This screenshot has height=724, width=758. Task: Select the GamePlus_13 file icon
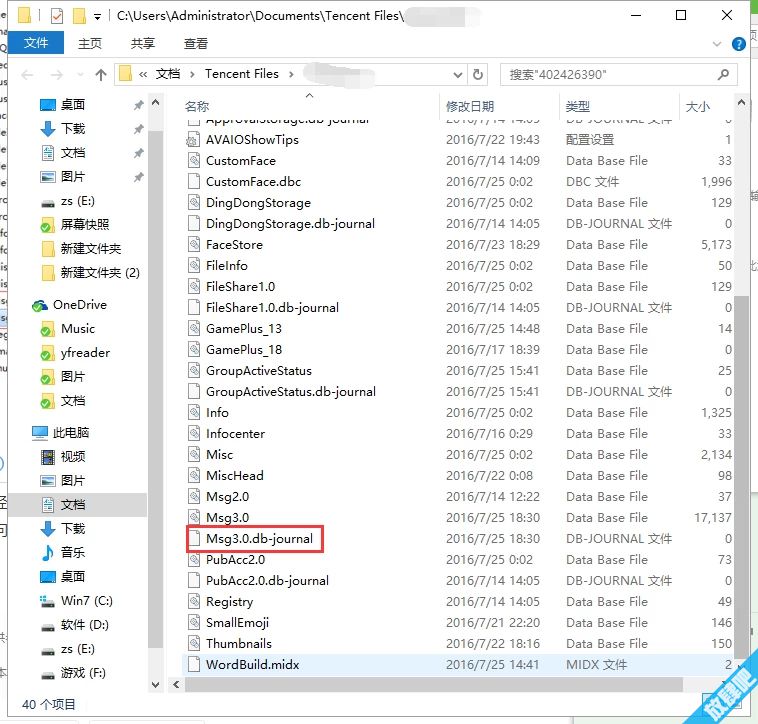coord(193,329)
